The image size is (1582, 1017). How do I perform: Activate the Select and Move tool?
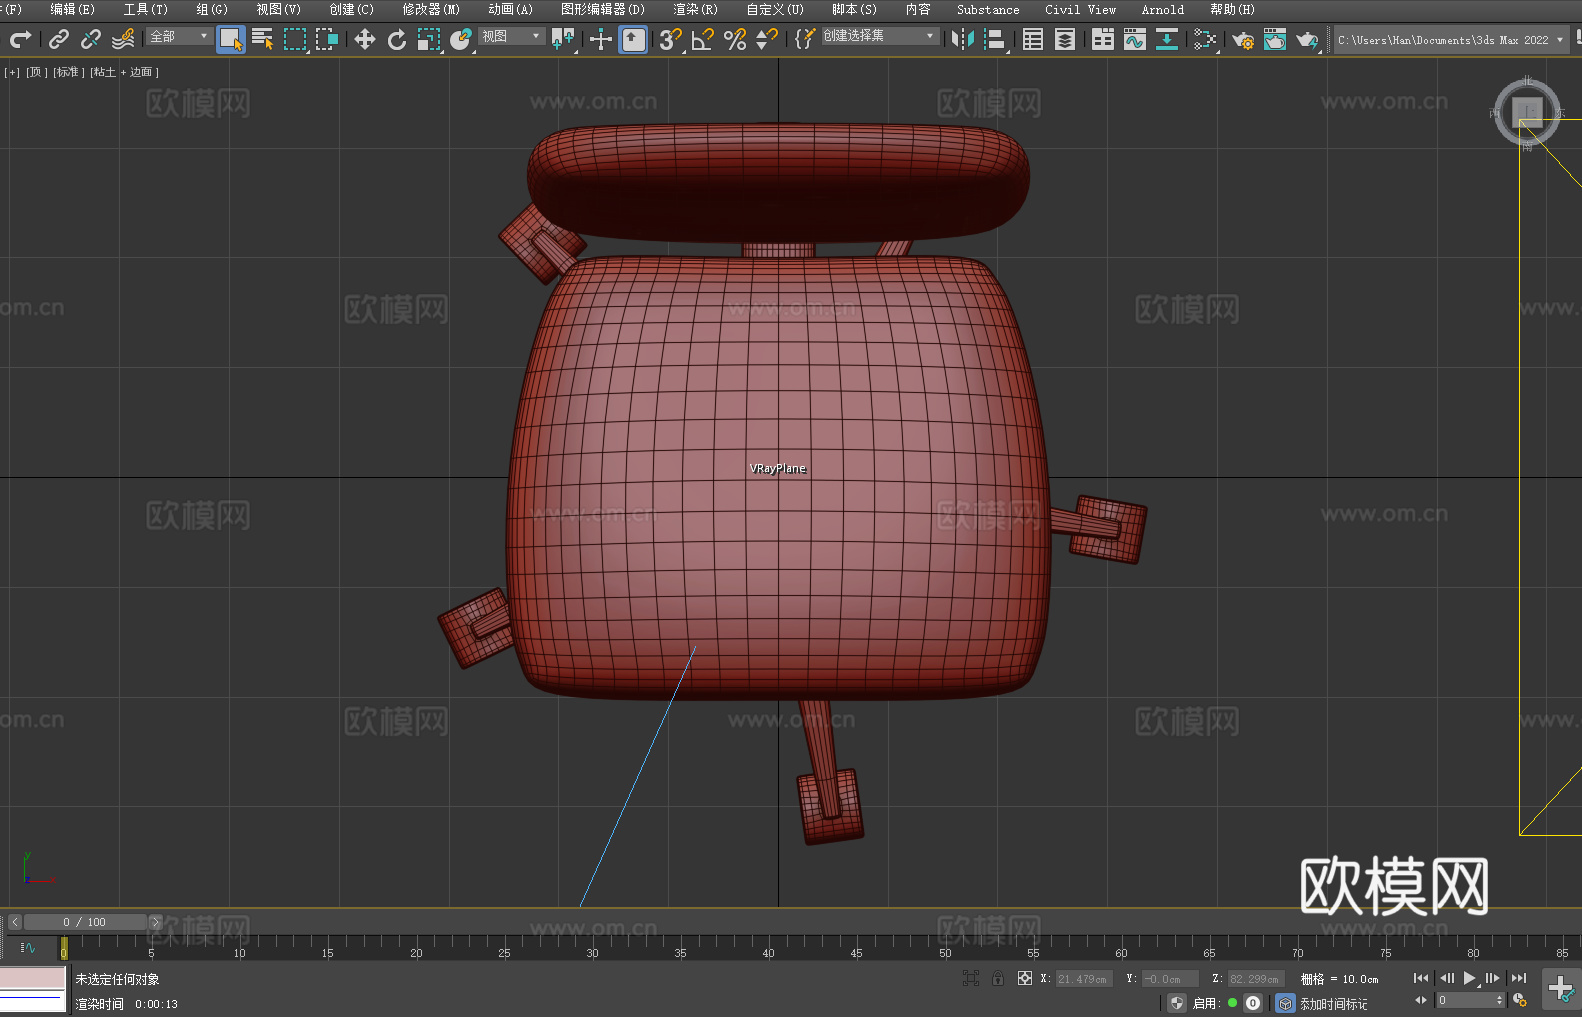(365, 39)
